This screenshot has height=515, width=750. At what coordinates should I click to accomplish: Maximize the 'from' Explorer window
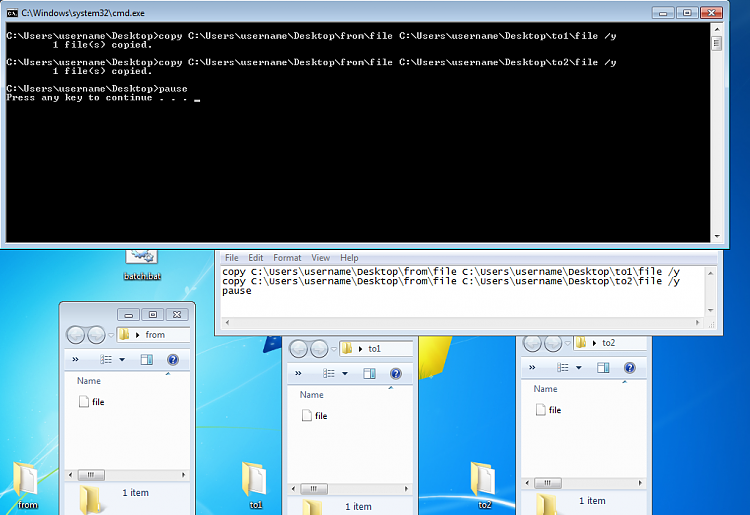(x=153, y=315)
